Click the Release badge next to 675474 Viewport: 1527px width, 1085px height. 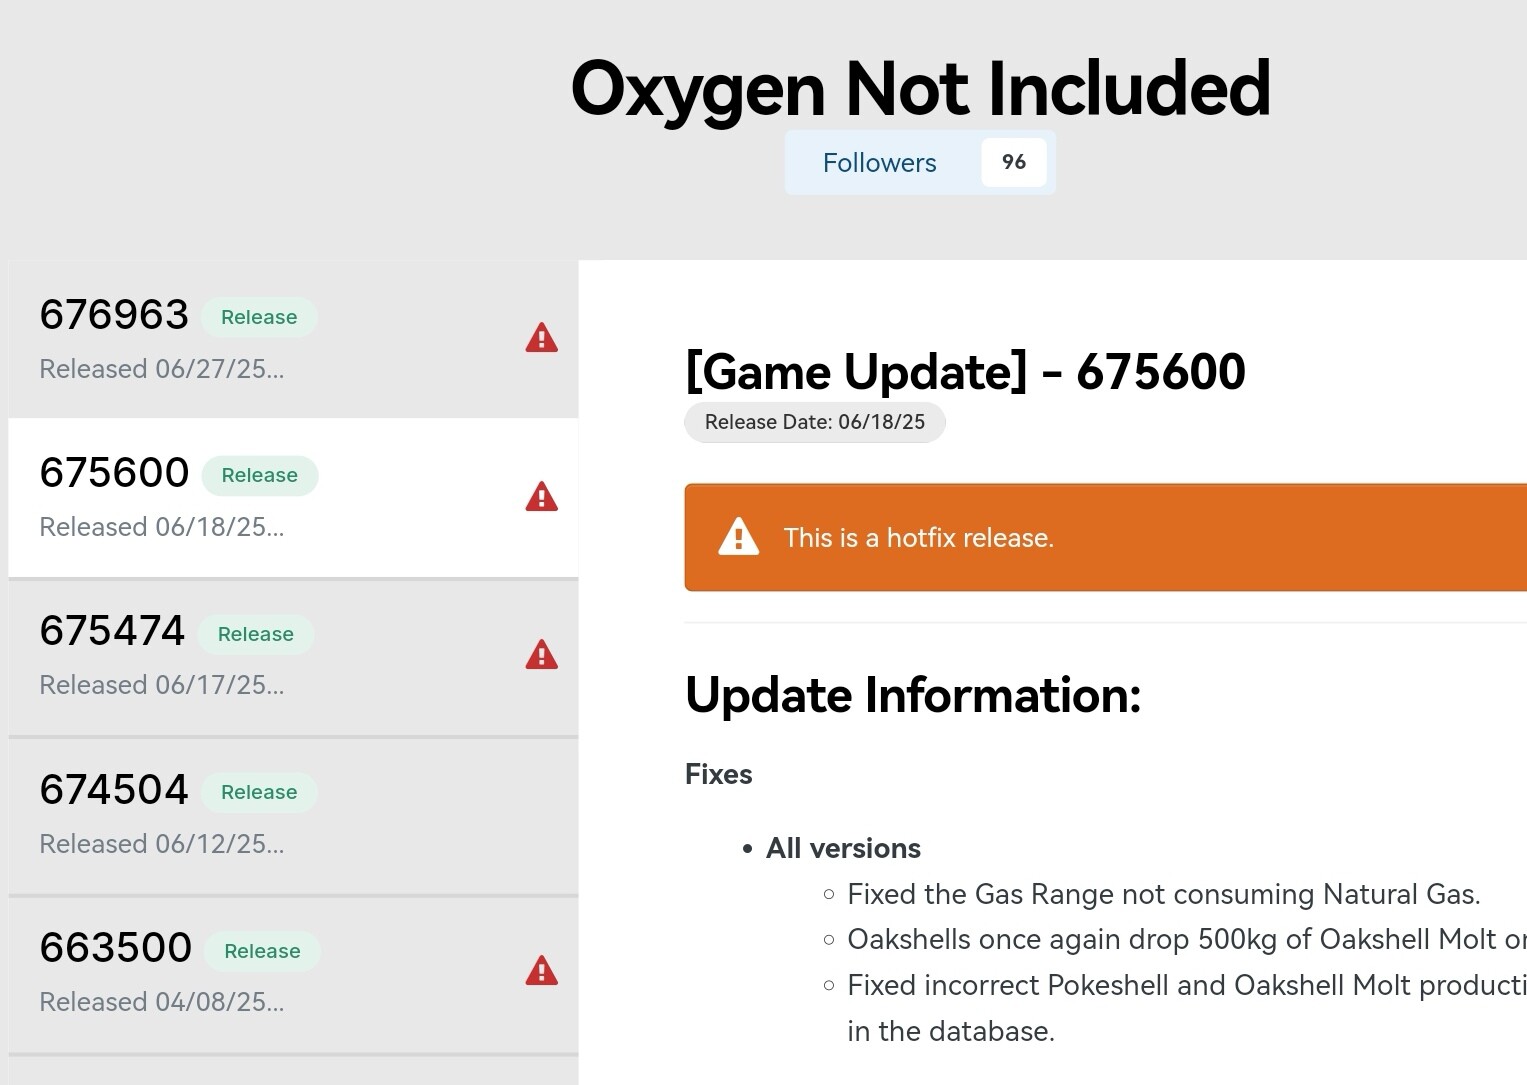(256, 634)
